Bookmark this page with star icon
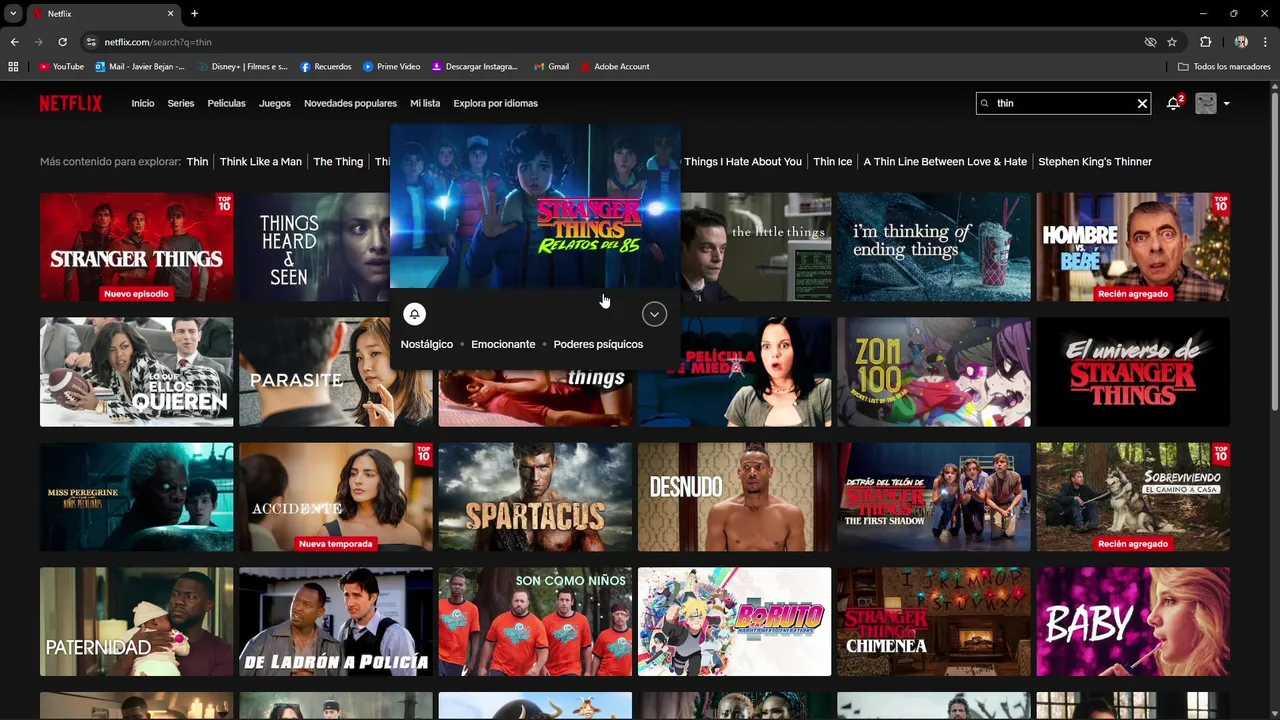This screenshot has height=720, width=1280. [x=1172, y=42]
